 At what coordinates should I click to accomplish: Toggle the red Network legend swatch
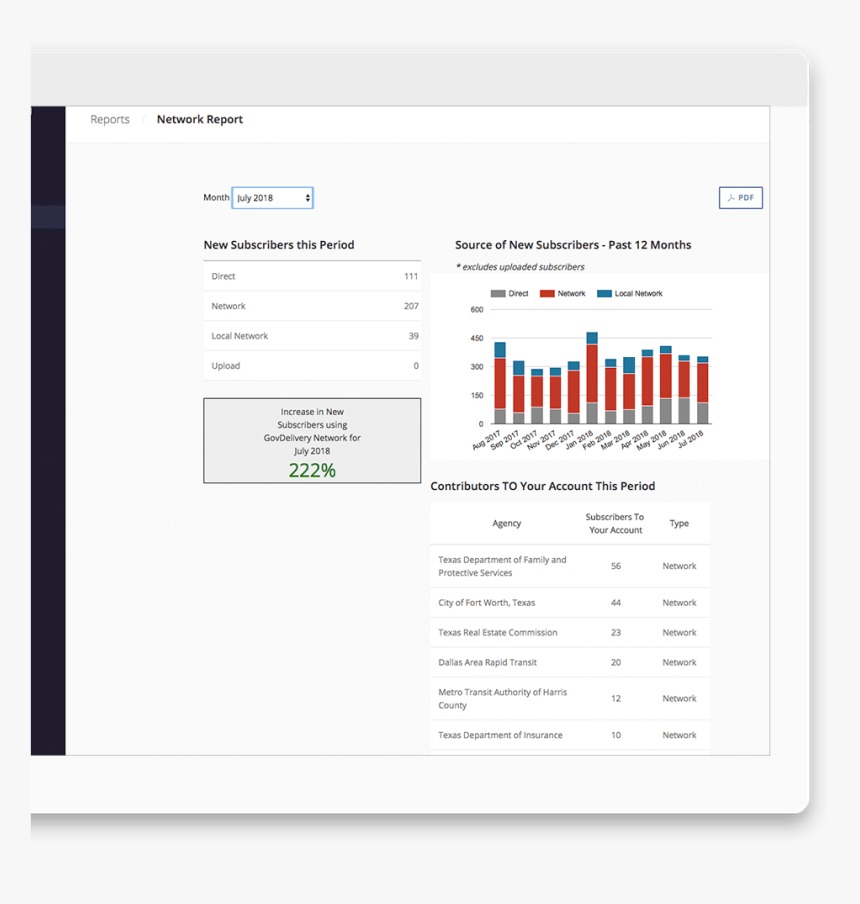point(547,293)
